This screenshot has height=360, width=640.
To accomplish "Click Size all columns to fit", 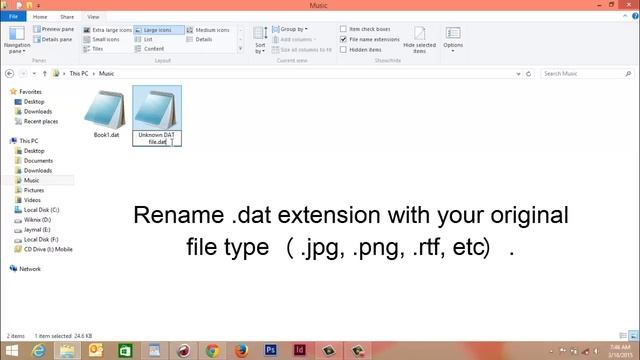I will pos(302,50).
